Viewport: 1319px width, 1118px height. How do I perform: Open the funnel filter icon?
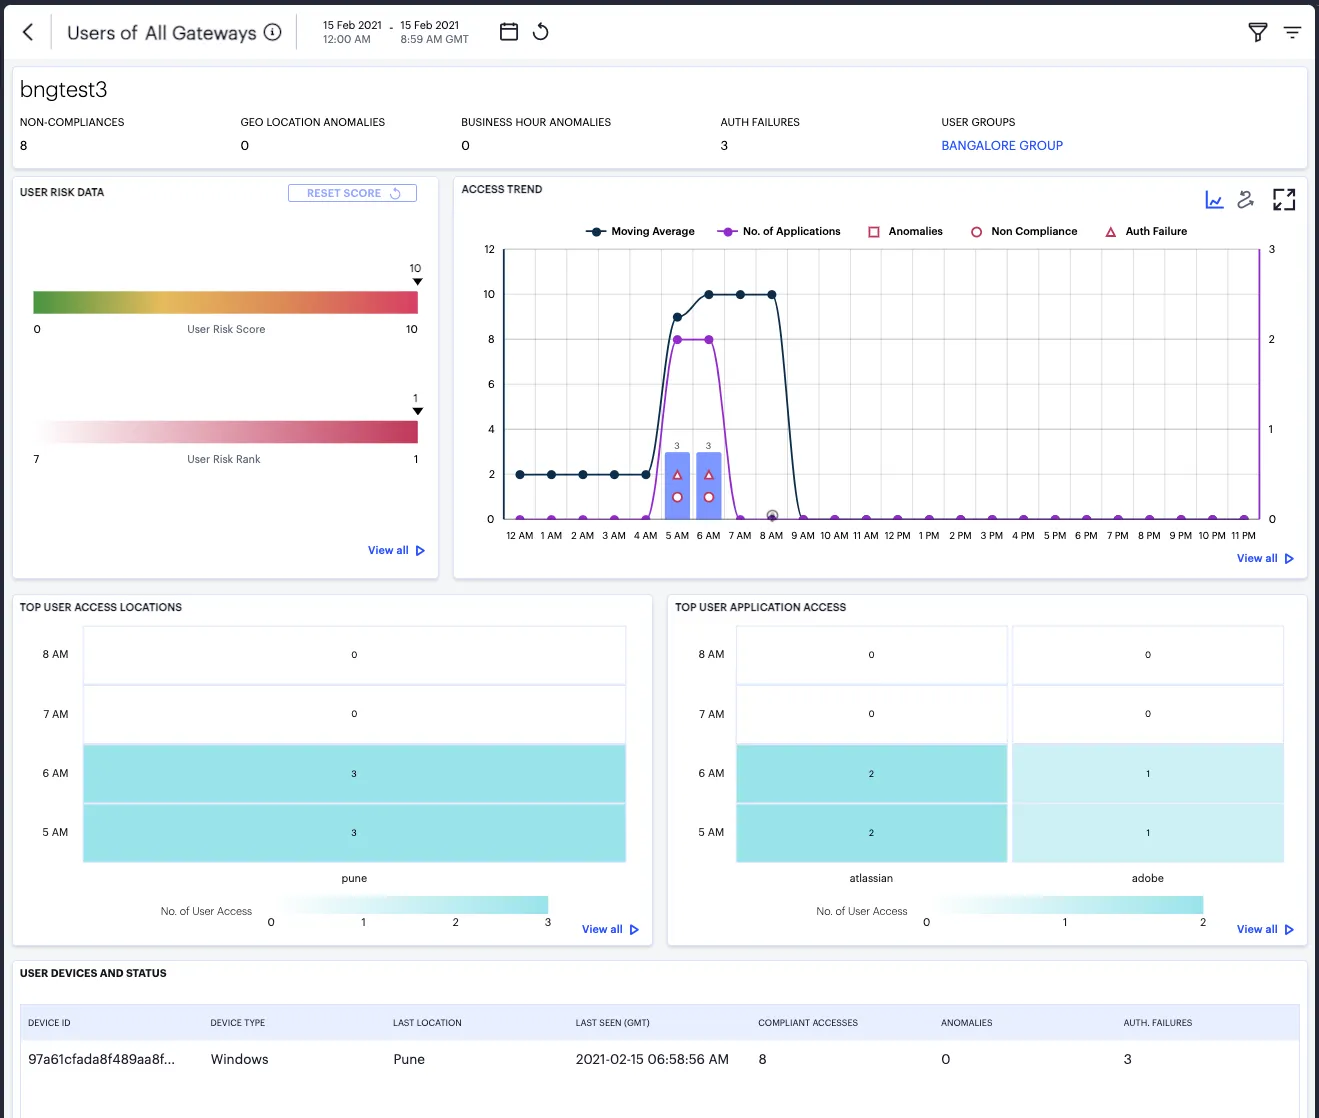pyautogui.click(x=1258, y=32)
